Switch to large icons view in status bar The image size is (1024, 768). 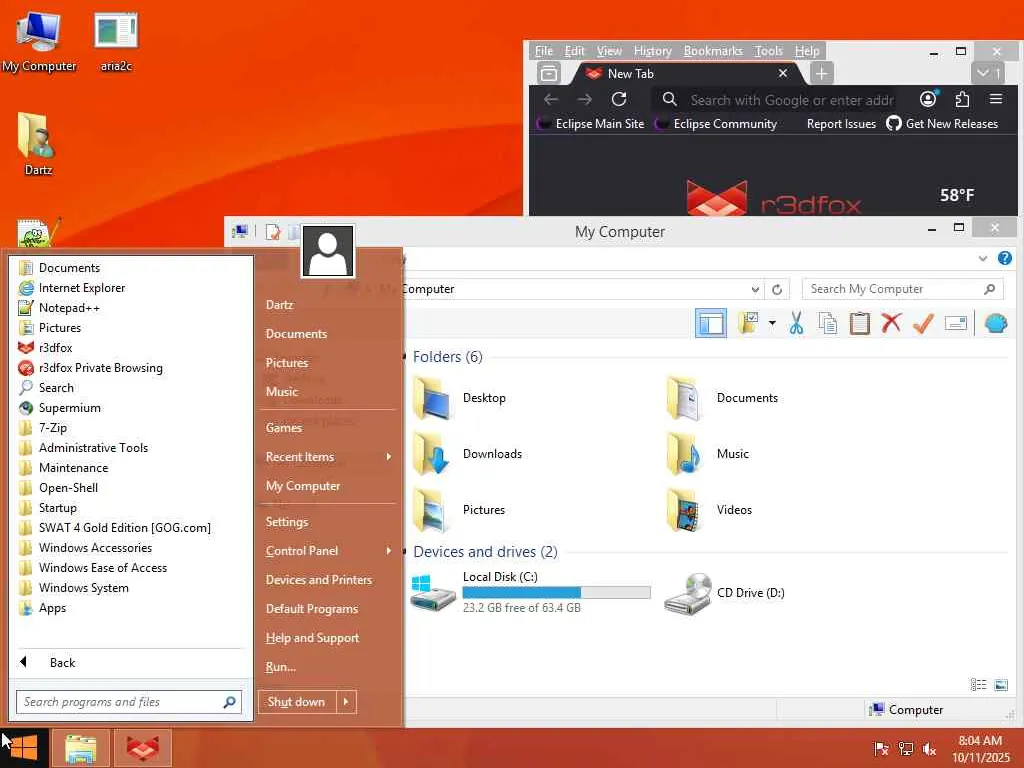point(1001,684)
